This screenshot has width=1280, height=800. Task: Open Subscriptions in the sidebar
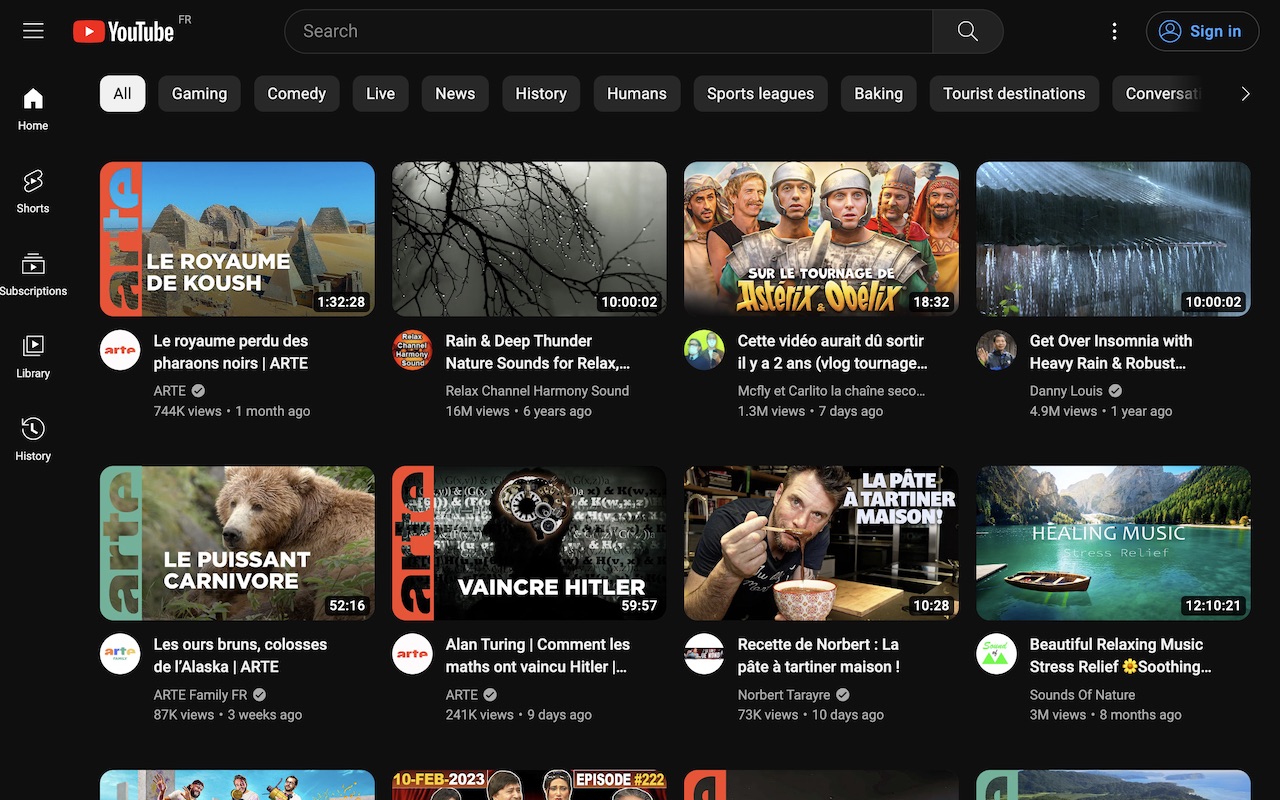pyautogui.click(x=33, y=274)
